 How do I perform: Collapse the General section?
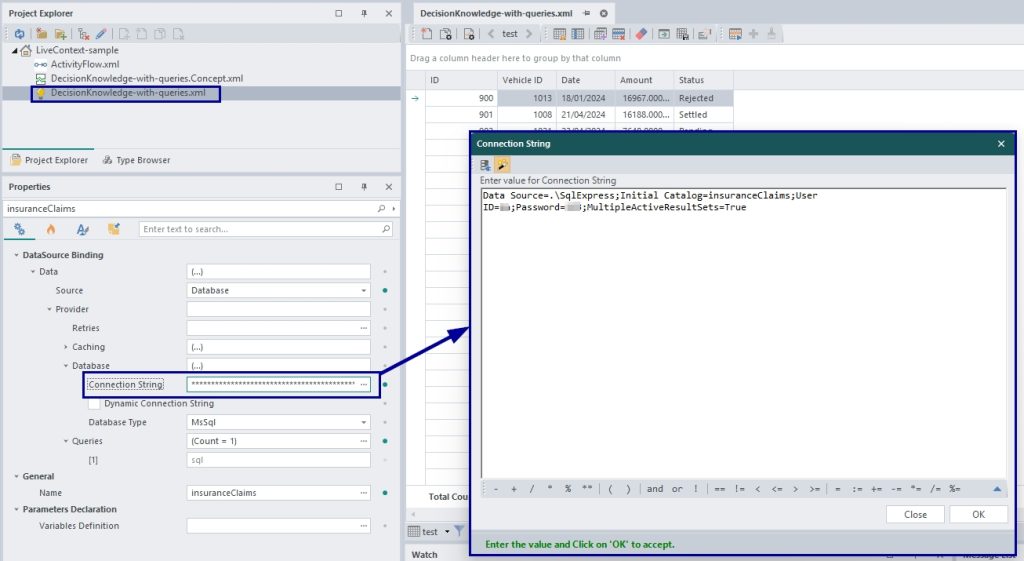coord(16,477)
